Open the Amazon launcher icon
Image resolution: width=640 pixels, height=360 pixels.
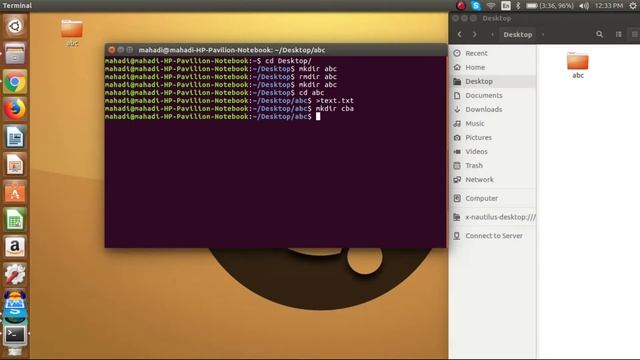15,247
